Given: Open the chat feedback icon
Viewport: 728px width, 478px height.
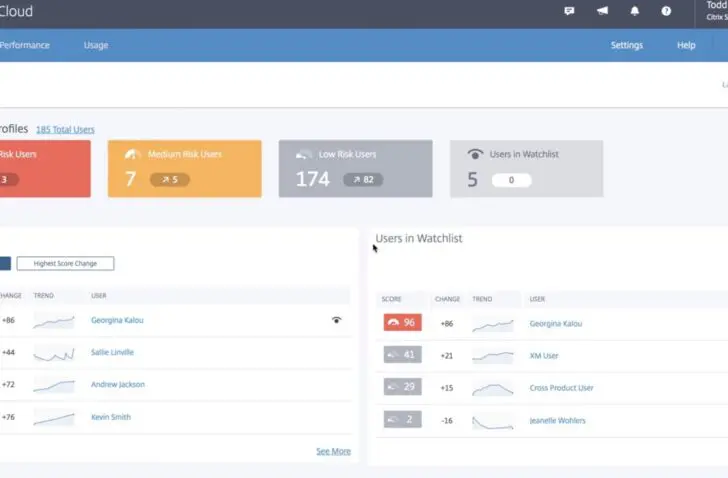Looking at the screenshot, I should click(x=569, y=11).
